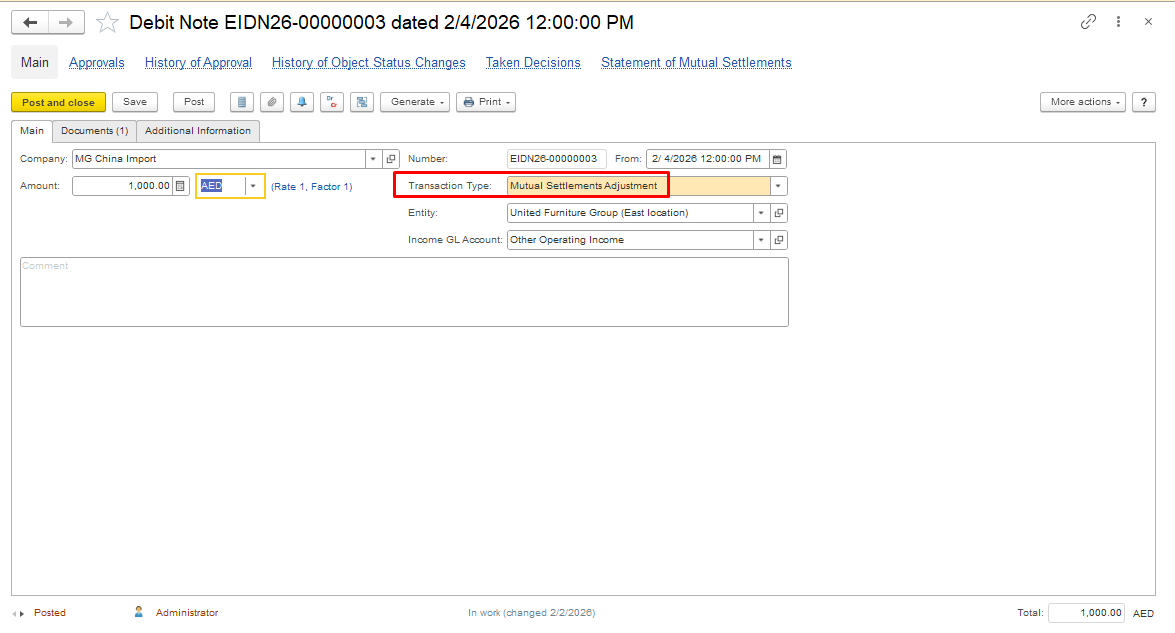
Task: Show Dr/Cr accounting entries icon
Action: pos(332,102)
